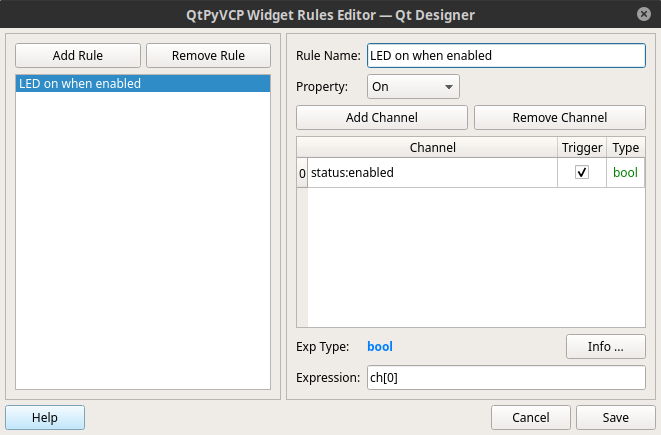This screenshot has height=435, width=661.
Task: Close the Widget Rules Editor window
Action: point(643,14)
